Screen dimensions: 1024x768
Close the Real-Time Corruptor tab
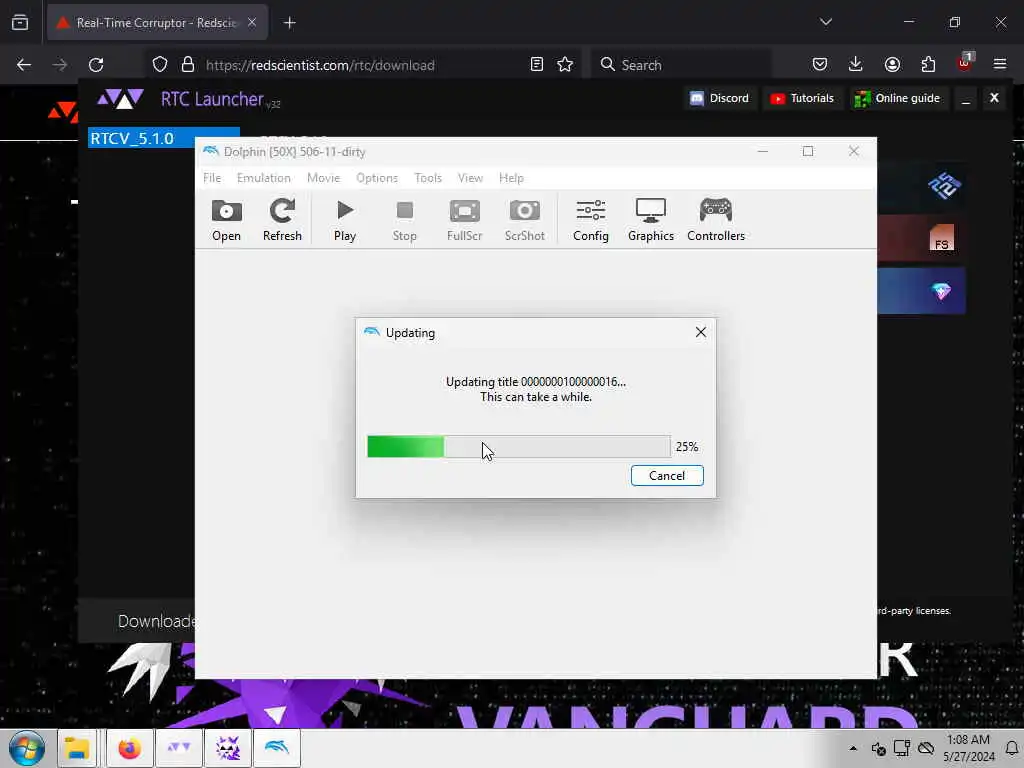coord(251,23)
